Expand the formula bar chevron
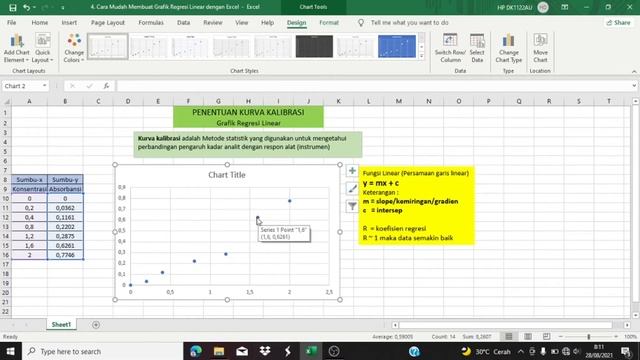The image size is (640, 360). coord(634,86)
